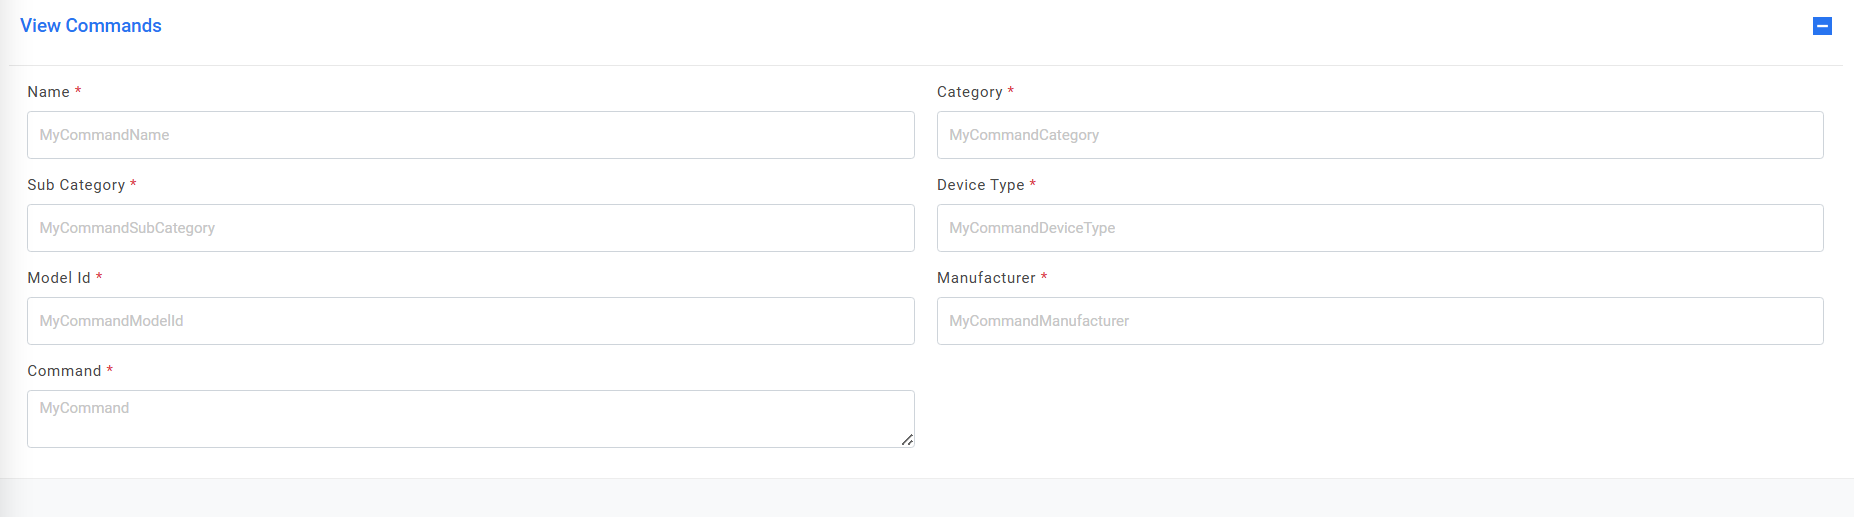
Task: Click inside the Command textarea
Action: pos(470,418)
